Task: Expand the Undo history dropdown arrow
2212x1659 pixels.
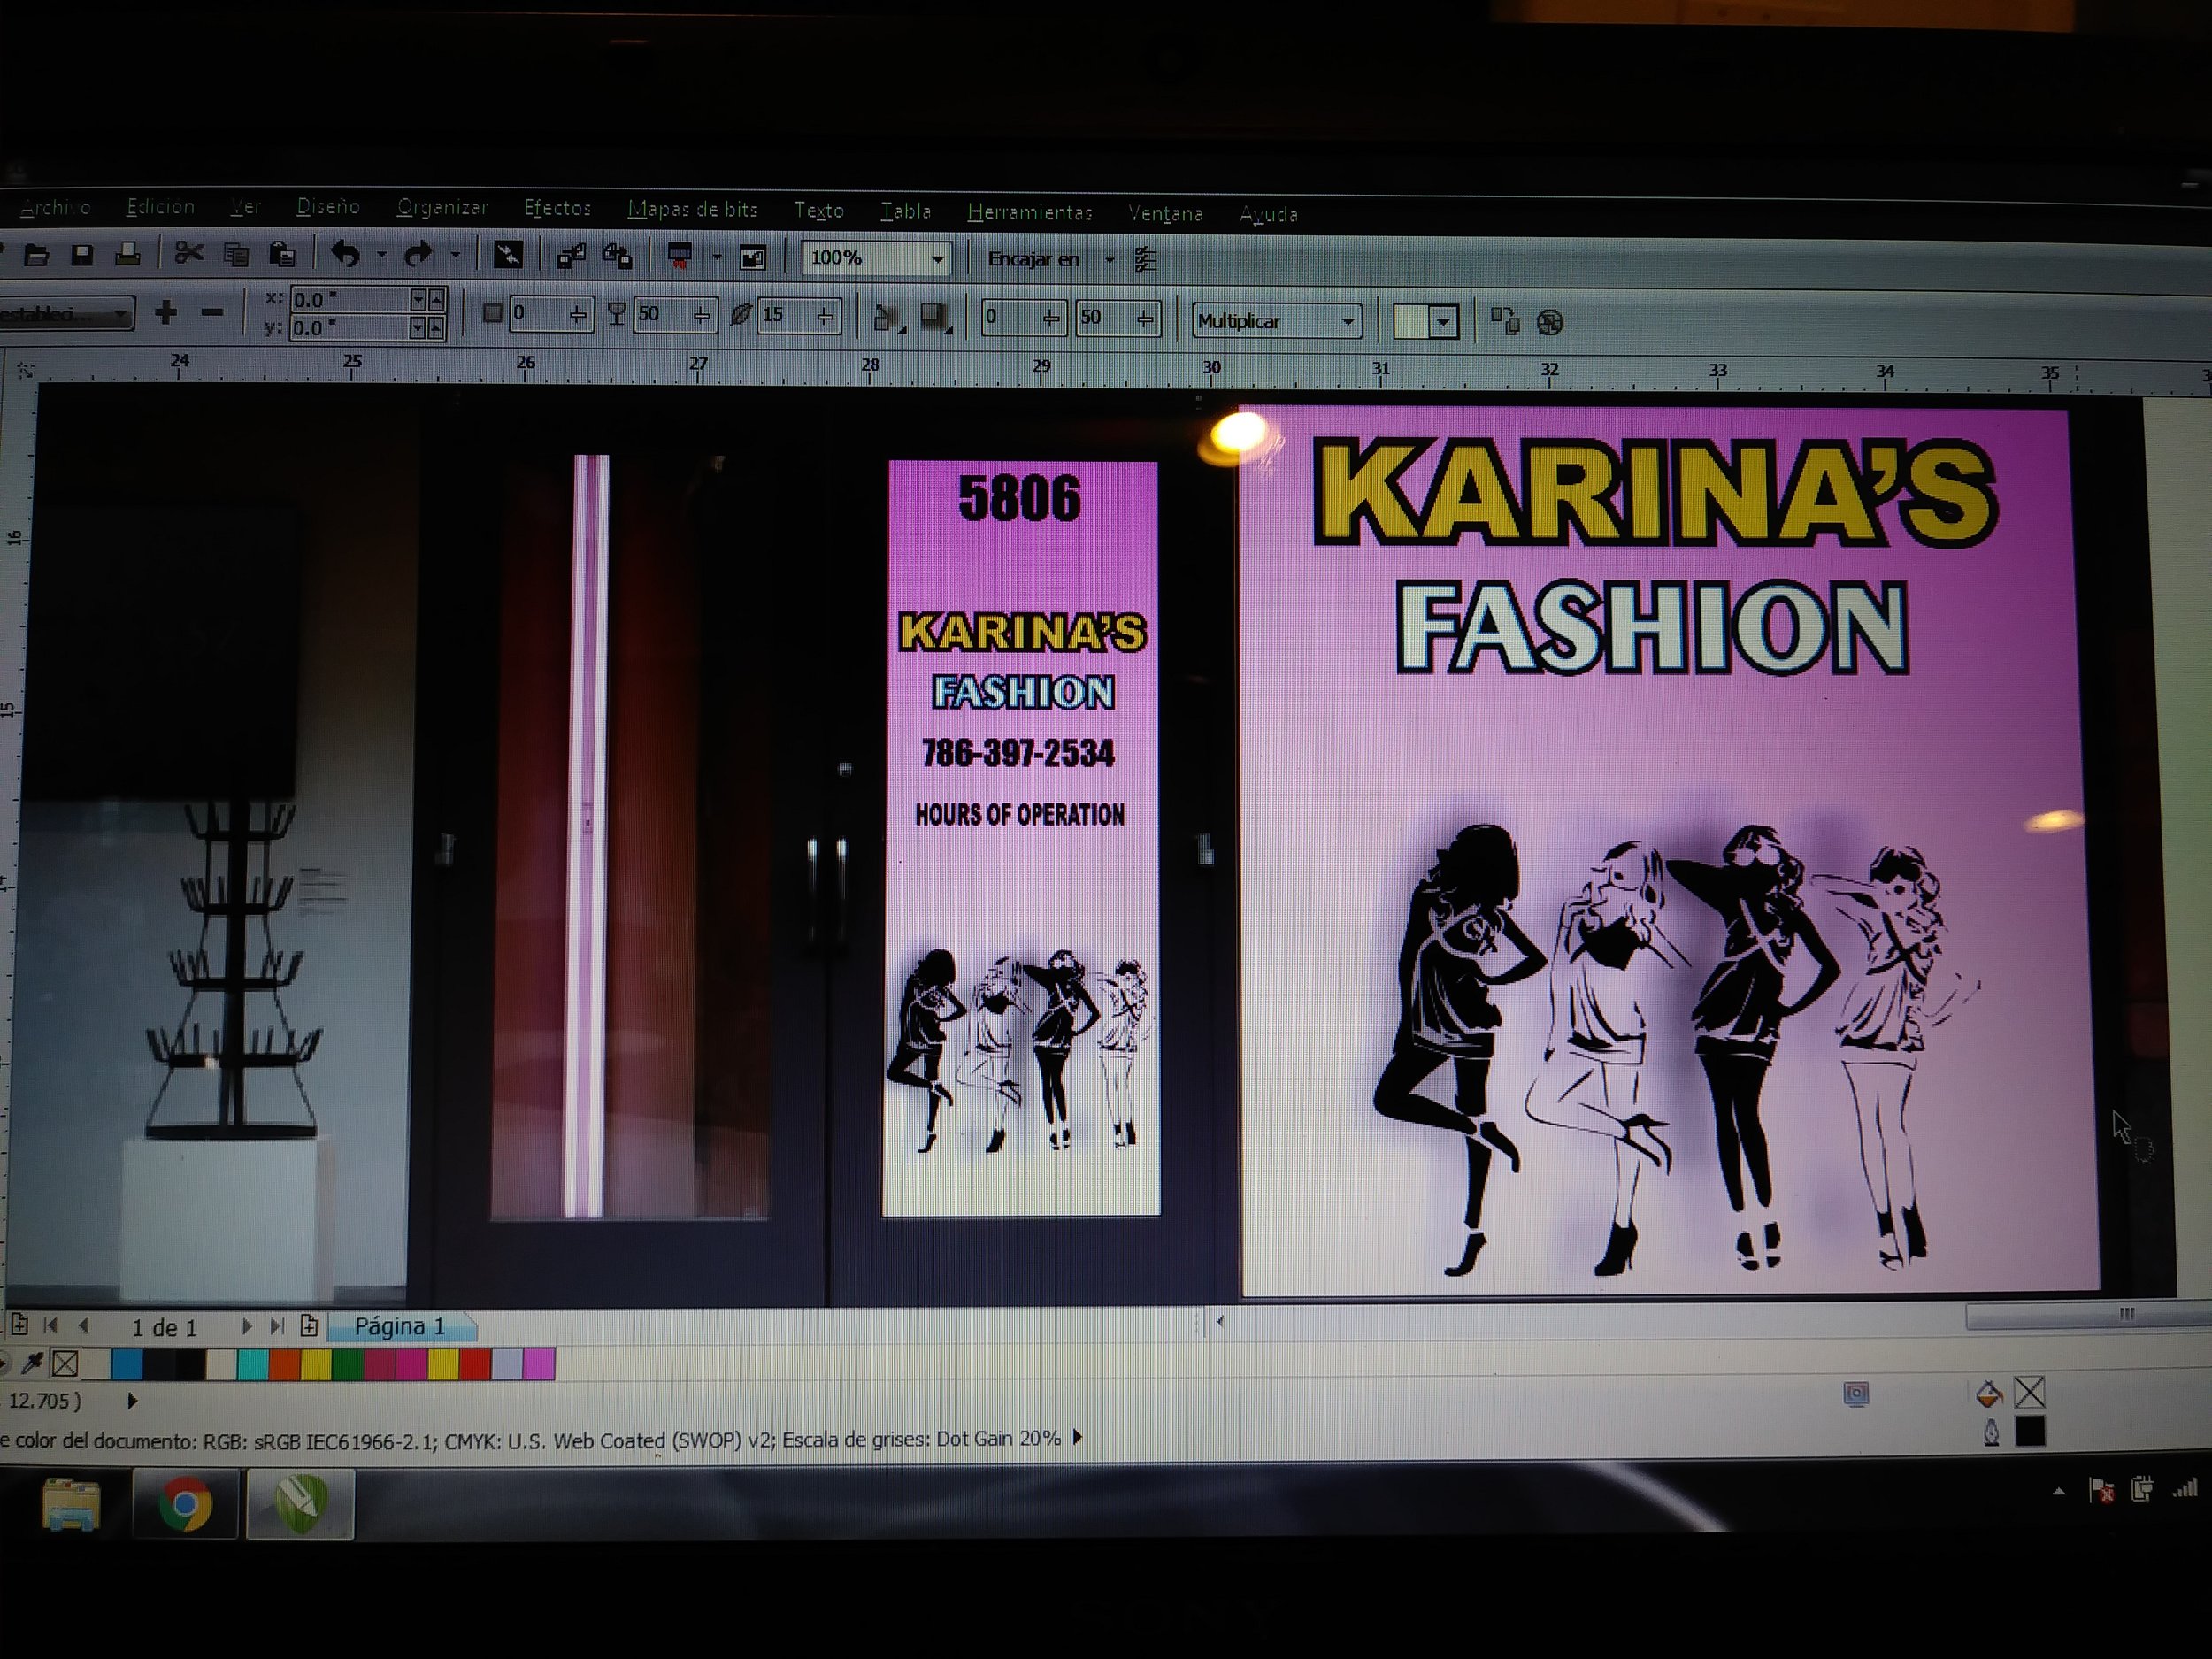Action: [x=381, y=256]
